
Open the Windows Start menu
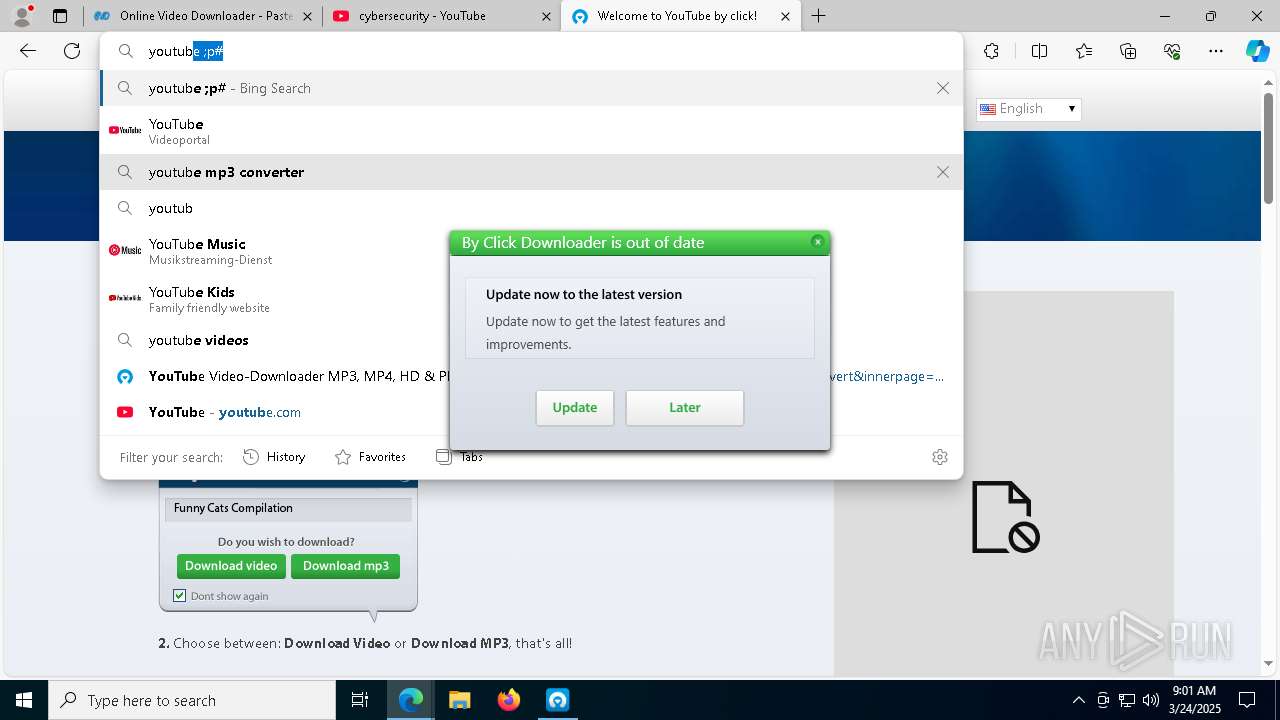[x=24, y=700]
